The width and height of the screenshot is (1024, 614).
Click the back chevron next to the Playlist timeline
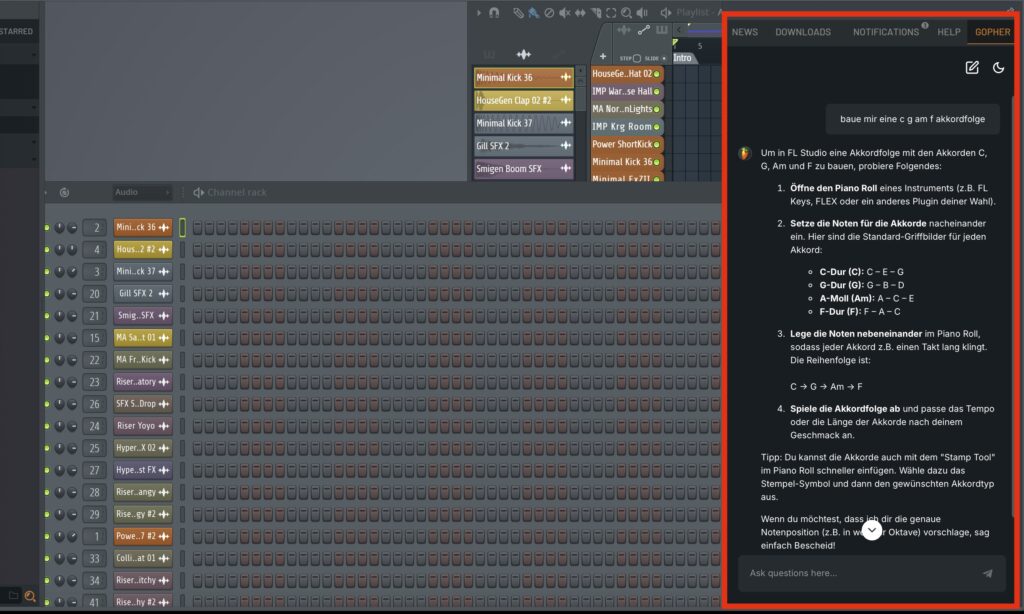tap(679, 30)
